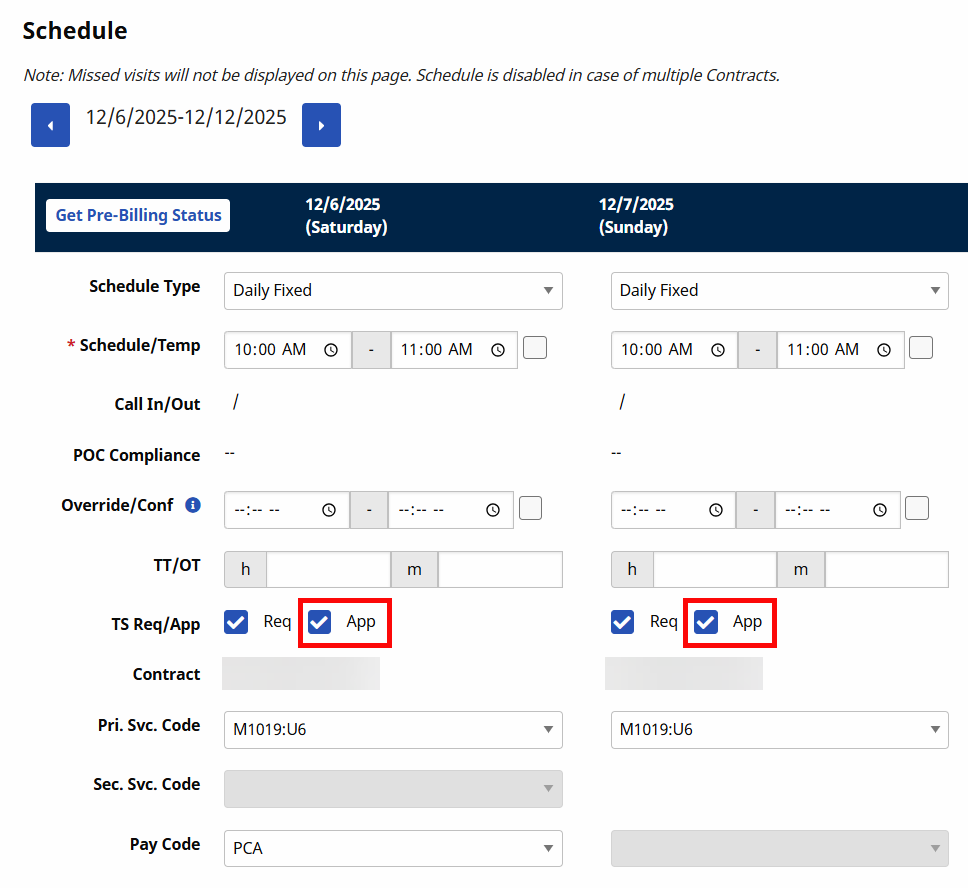The height and width of the screenshot is (888, 968).
Task: Open the Saturday Pay Code PCA dropdown
Action: tap(393, 848)
